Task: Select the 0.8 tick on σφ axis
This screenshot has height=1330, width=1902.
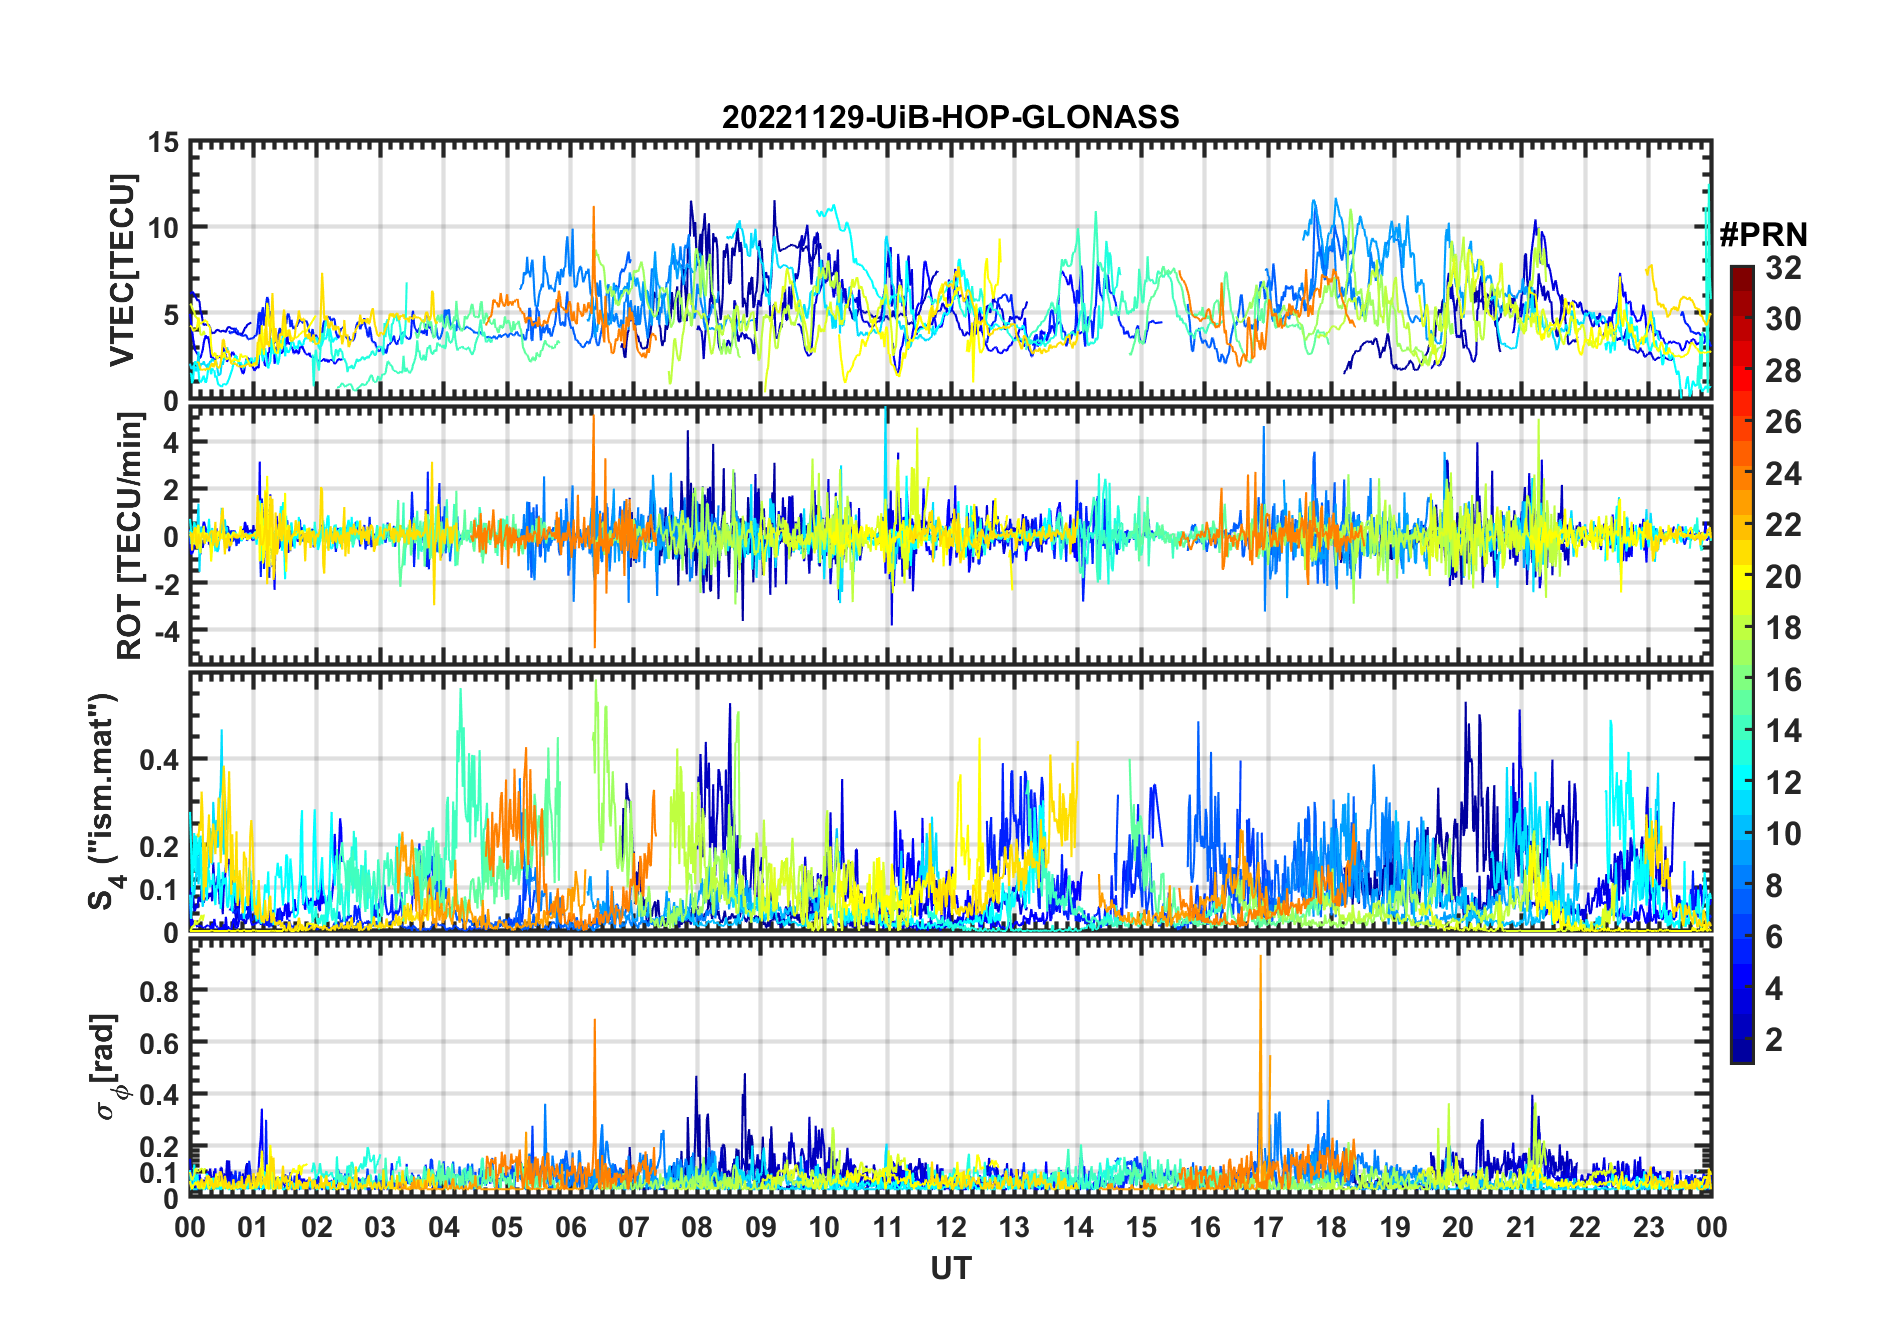Action: coord(159,991)
